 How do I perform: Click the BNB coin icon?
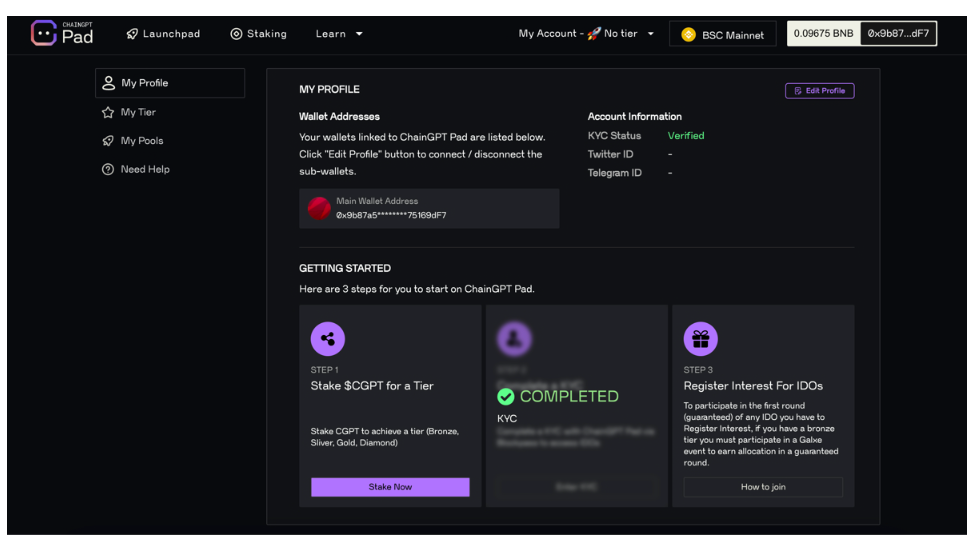click(x=688, y=34)
